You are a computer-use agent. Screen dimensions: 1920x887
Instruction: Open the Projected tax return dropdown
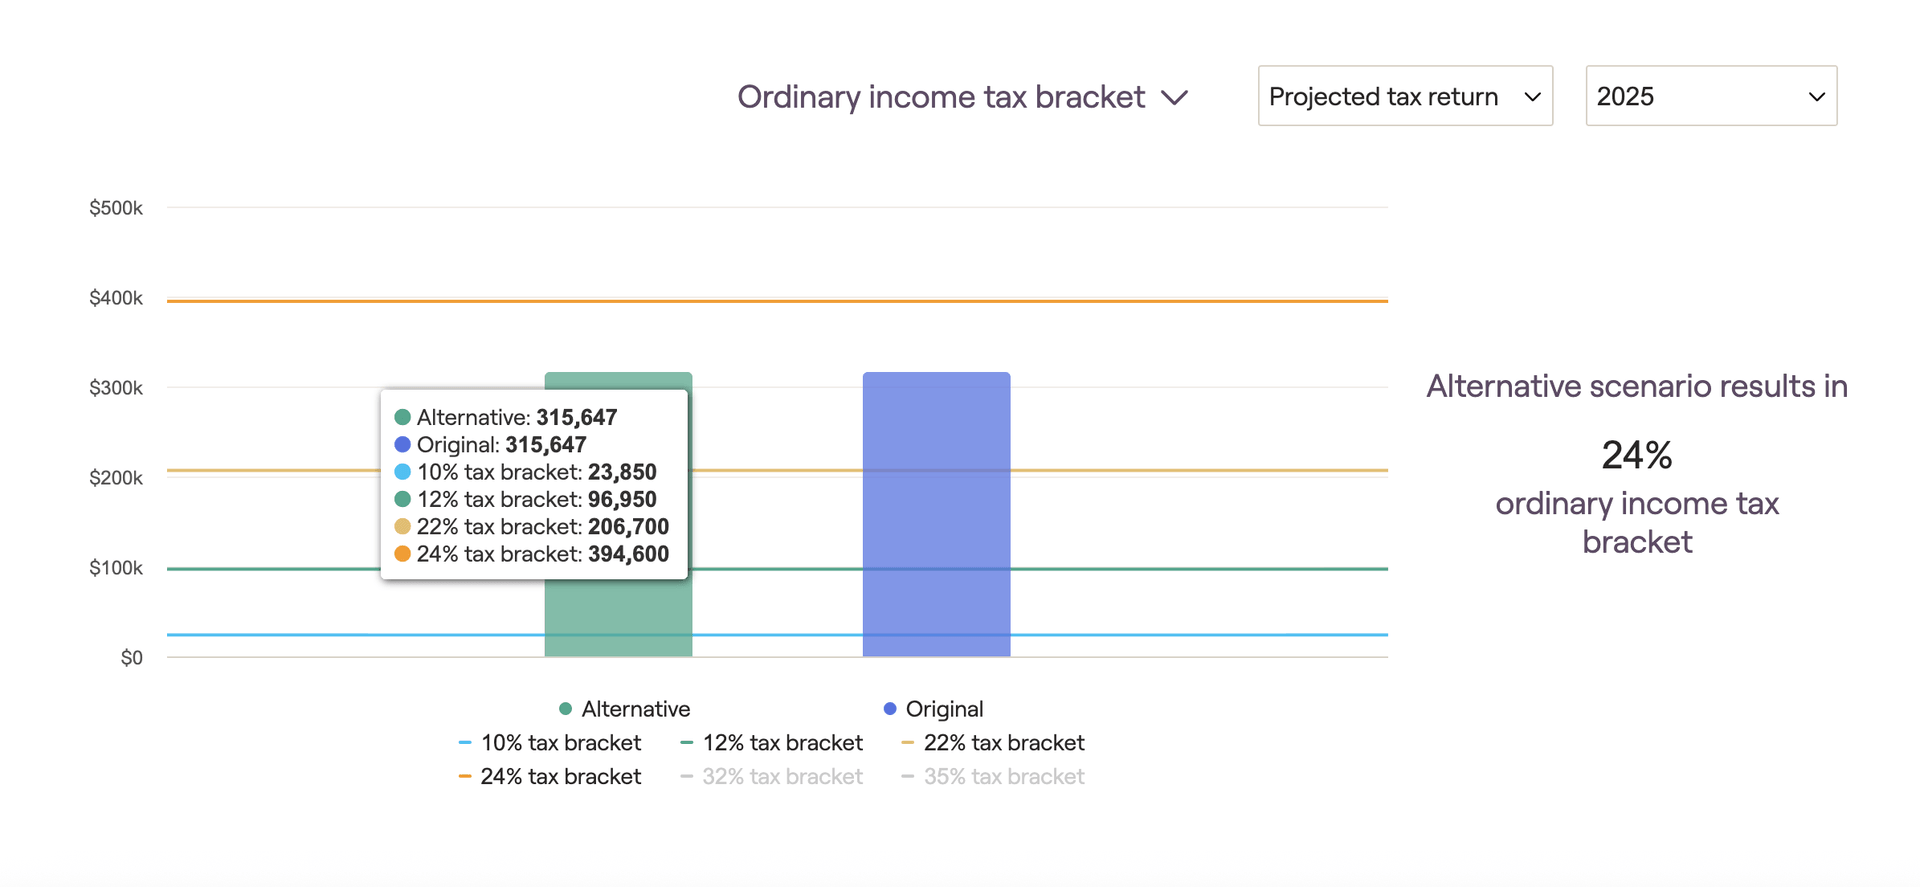[1404, 96]
